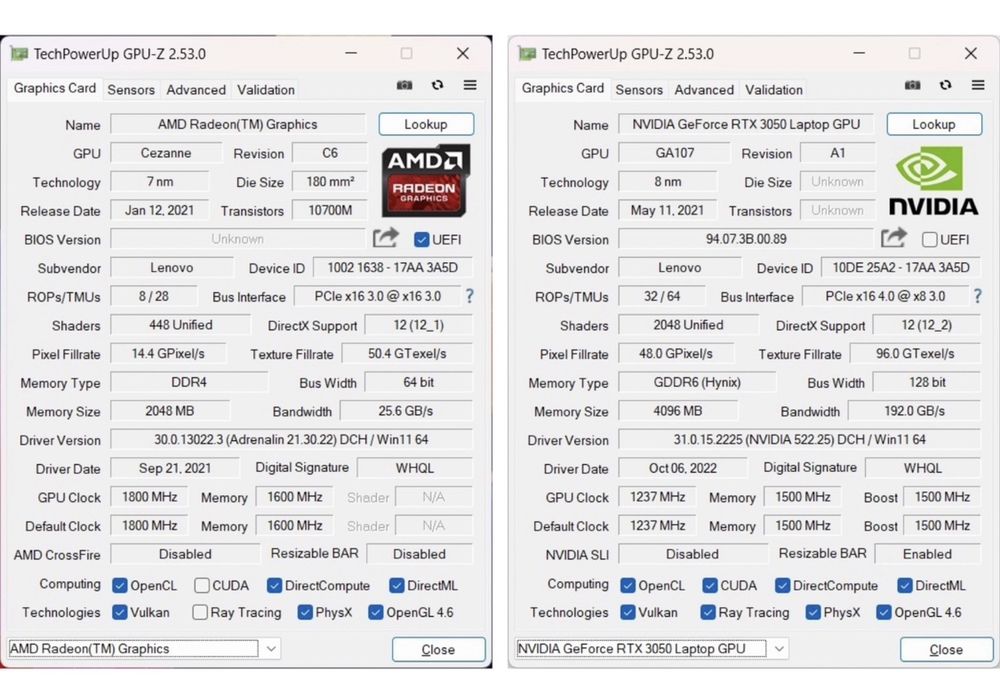Click the BIOS share/export icon in NVIDIA window
This screenshot has height=696, width=1000.
[x=893, y=238]
